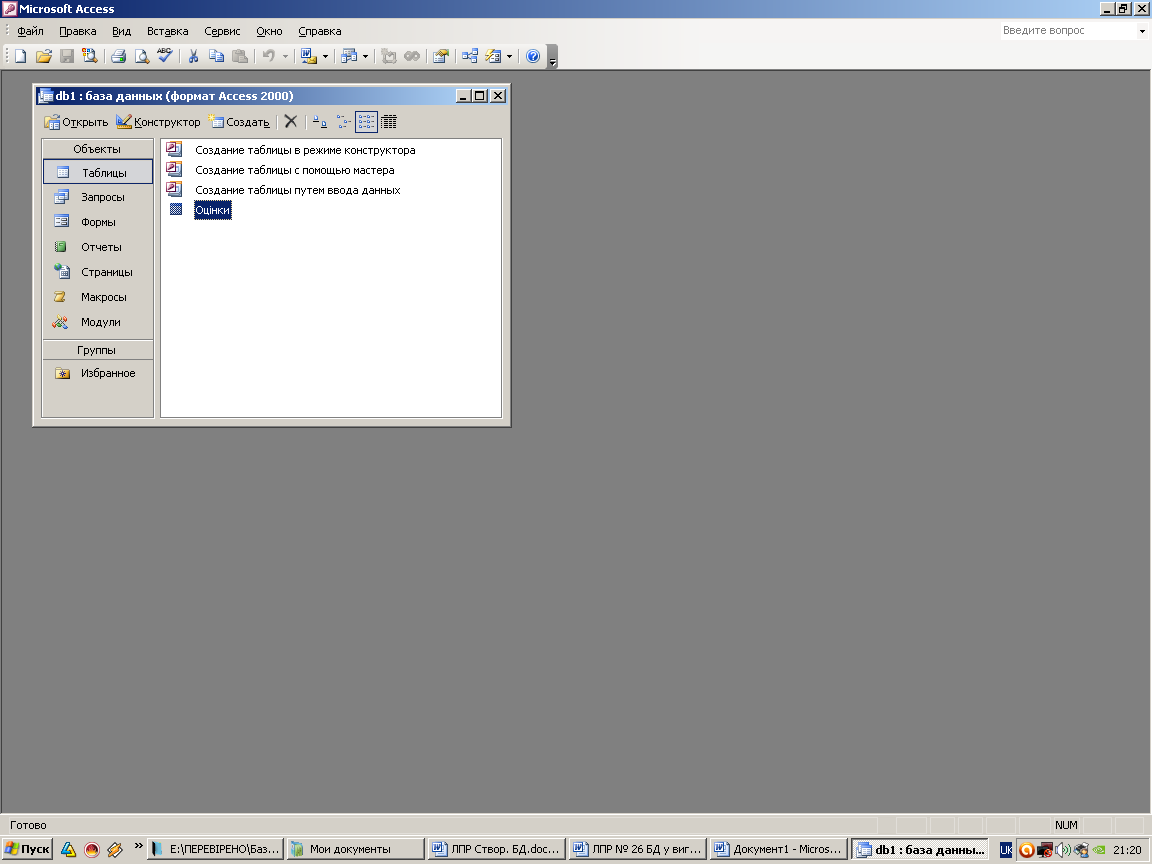Click the Office Links Word icon
The image size is (1152, 864).
coord(309,56)
